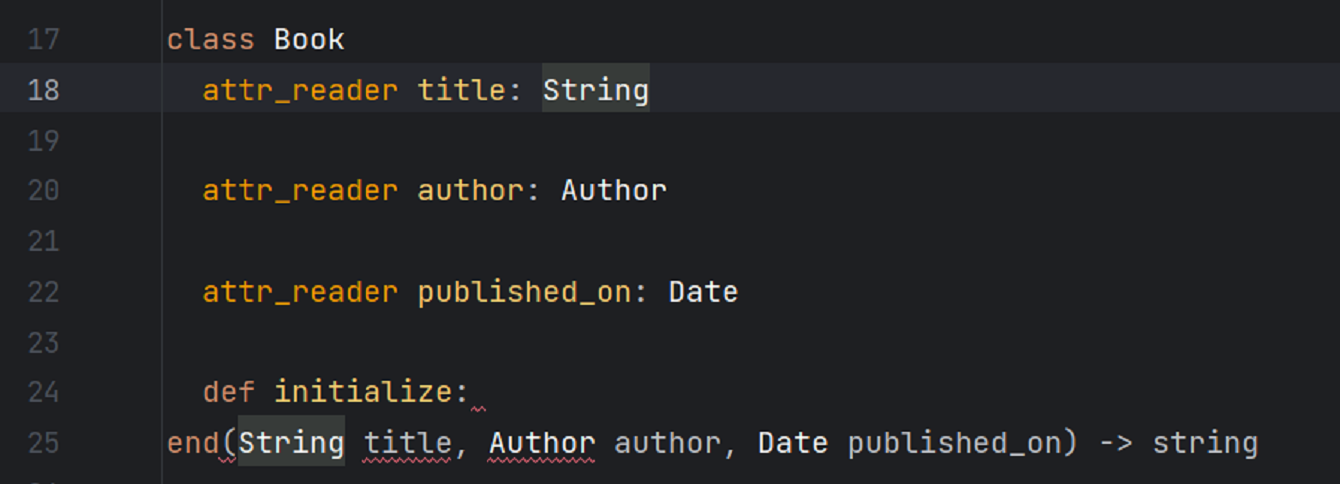
Task: Click published_on attribute name on line 22
Action: pos(524,292)
